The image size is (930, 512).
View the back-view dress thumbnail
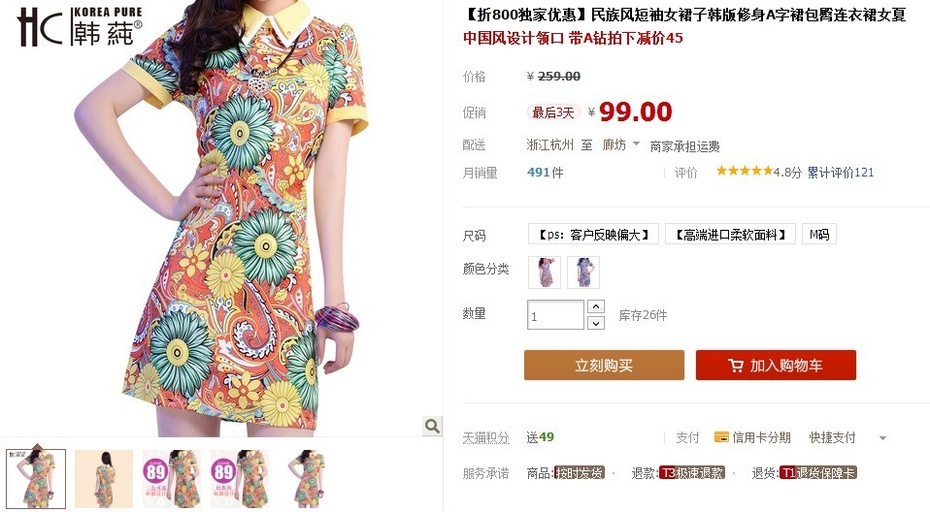tap(104, 479)
